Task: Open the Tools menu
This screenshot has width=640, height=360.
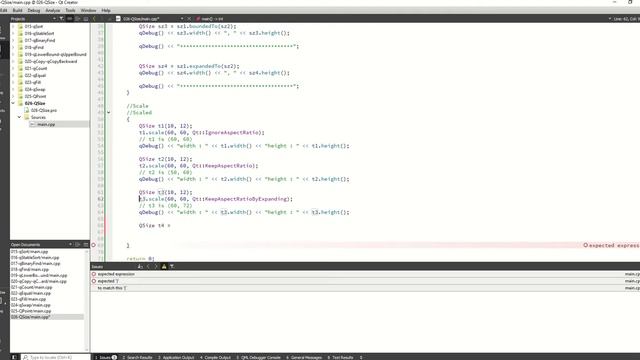Action: (x=70, y=10)
